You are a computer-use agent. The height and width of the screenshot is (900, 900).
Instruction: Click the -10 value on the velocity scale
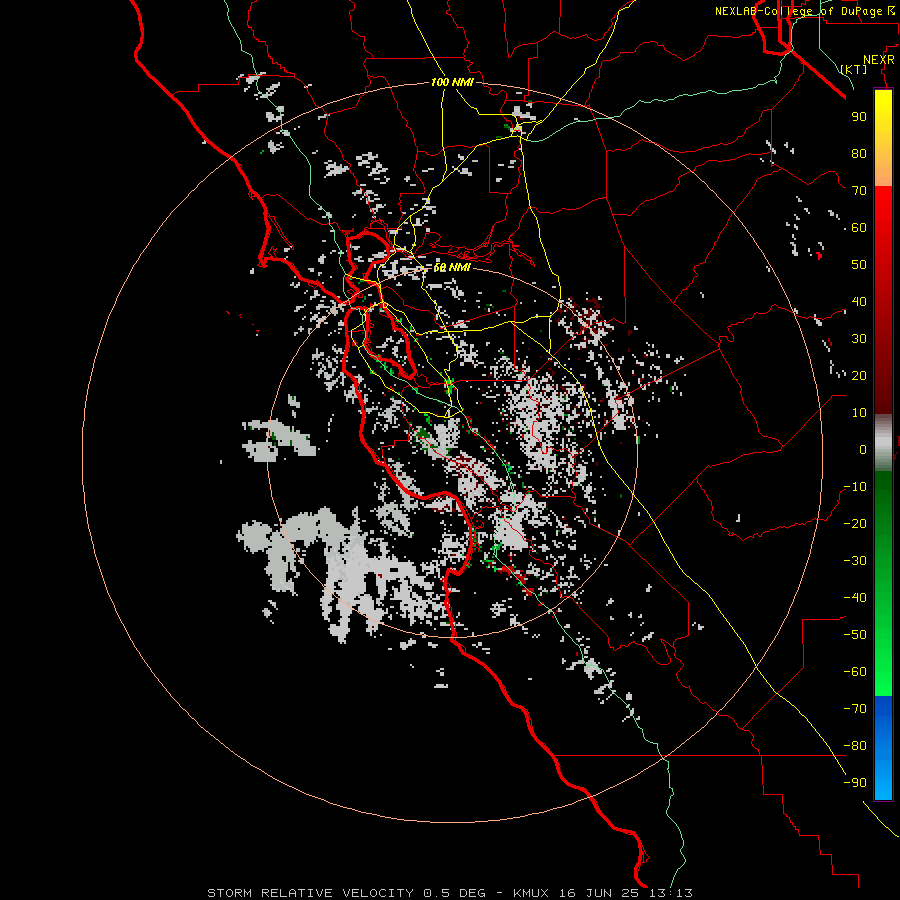pos(855,487)
